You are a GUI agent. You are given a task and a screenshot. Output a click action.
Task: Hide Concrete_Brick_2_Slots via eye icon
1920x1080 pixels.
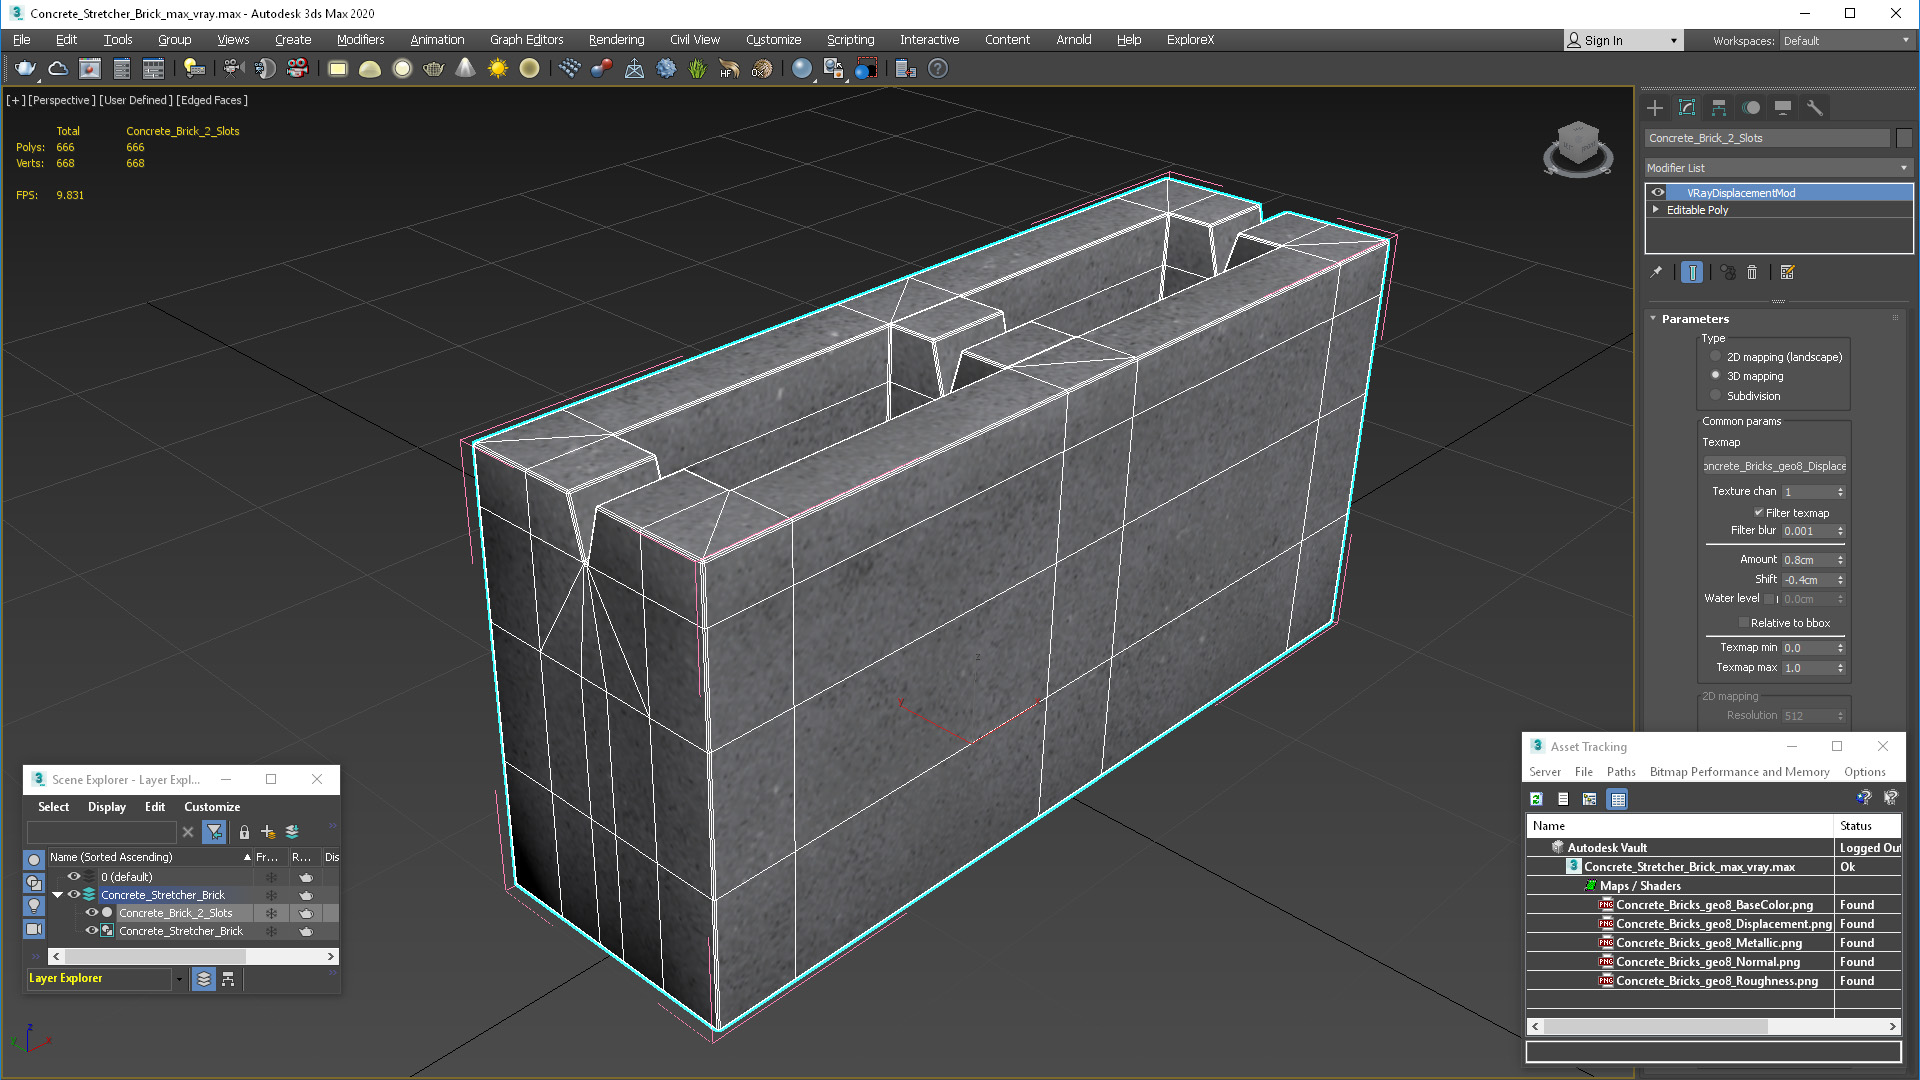92,913
